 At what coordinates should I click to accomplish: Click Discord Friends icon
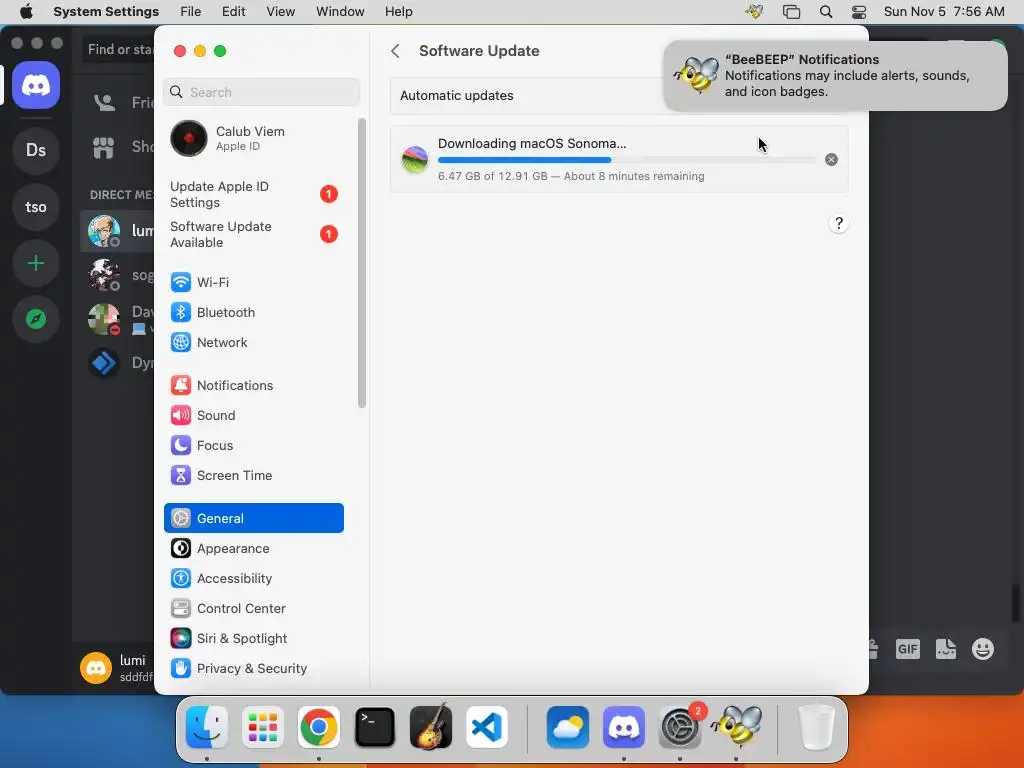click(104, 103)
